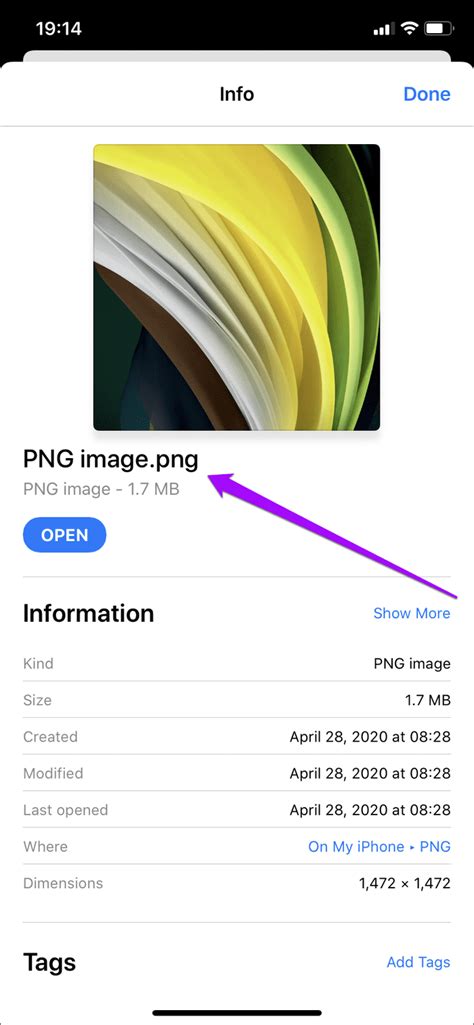Tap the 19:14 clock in status bar
The image size is (474, 1025).
(x=58, y=29)
